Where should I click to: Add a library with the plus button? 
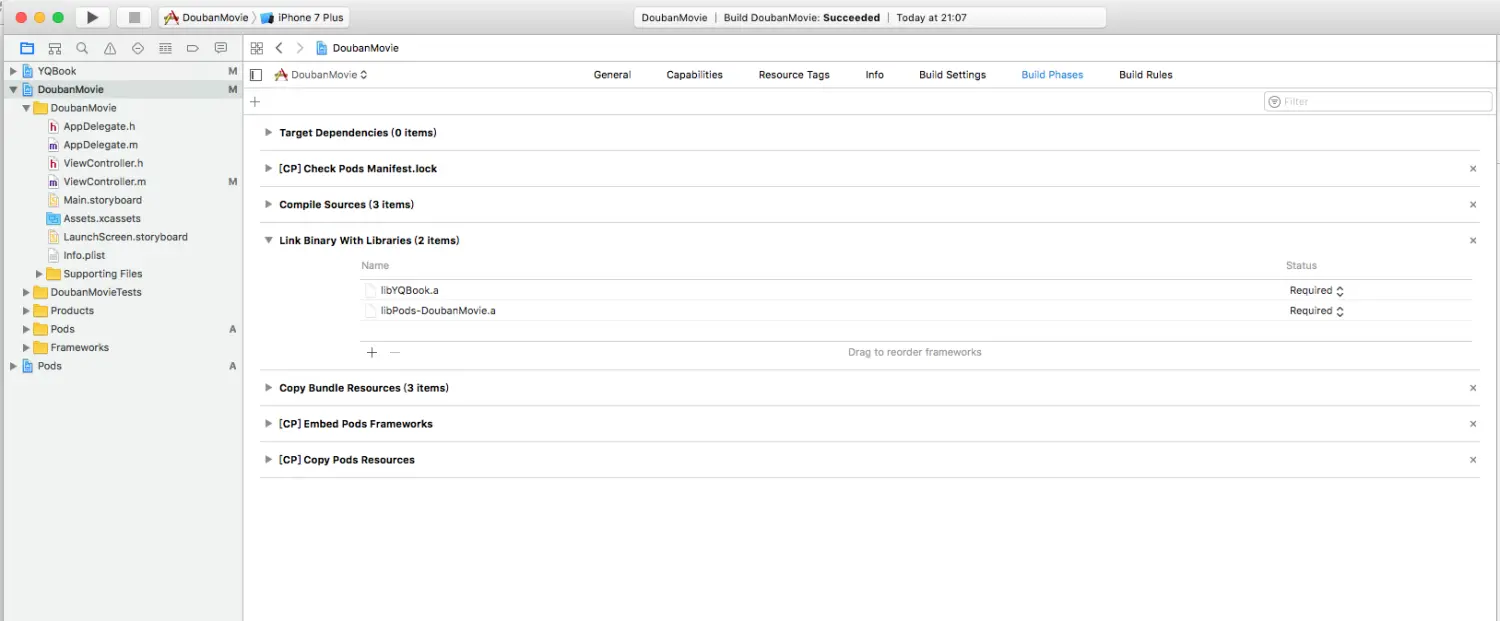372,352
